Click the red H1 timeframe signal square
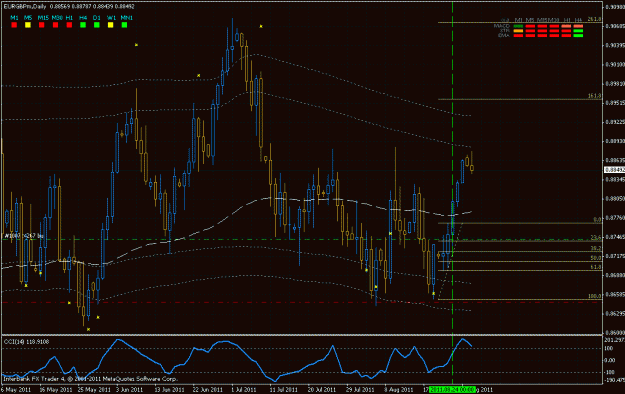Image resolution: width=625 pixels, height=394 pixels. (x=69, y=25)
